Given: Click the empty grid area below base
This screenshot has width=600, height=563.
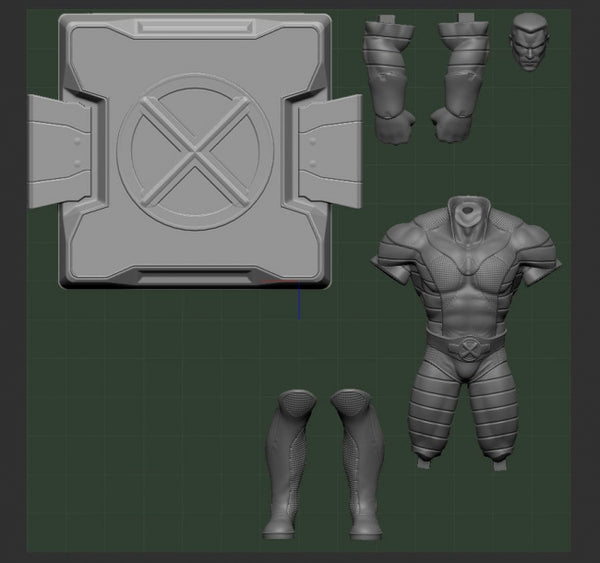Looking at the screenshot, I should [x=150, y=400].
